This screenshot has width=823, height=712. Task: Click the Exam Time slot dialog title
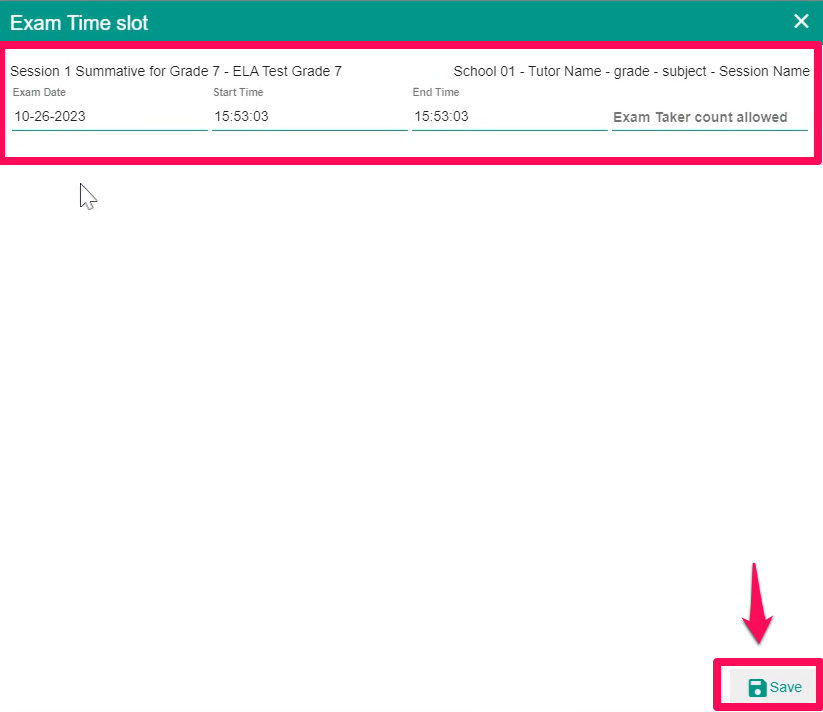[79, 23]
